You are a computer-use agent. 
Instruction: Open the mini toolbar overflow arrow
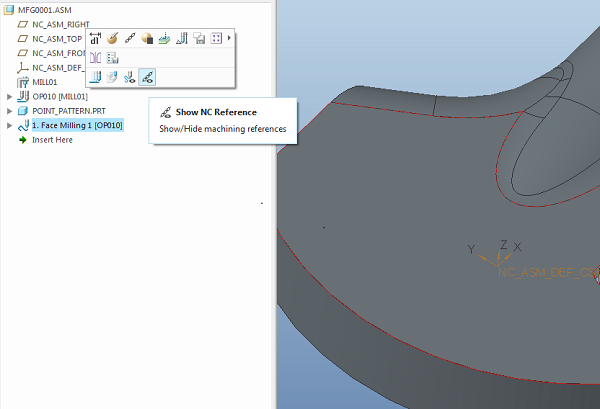pyautogui.click(x=230, y=38)
